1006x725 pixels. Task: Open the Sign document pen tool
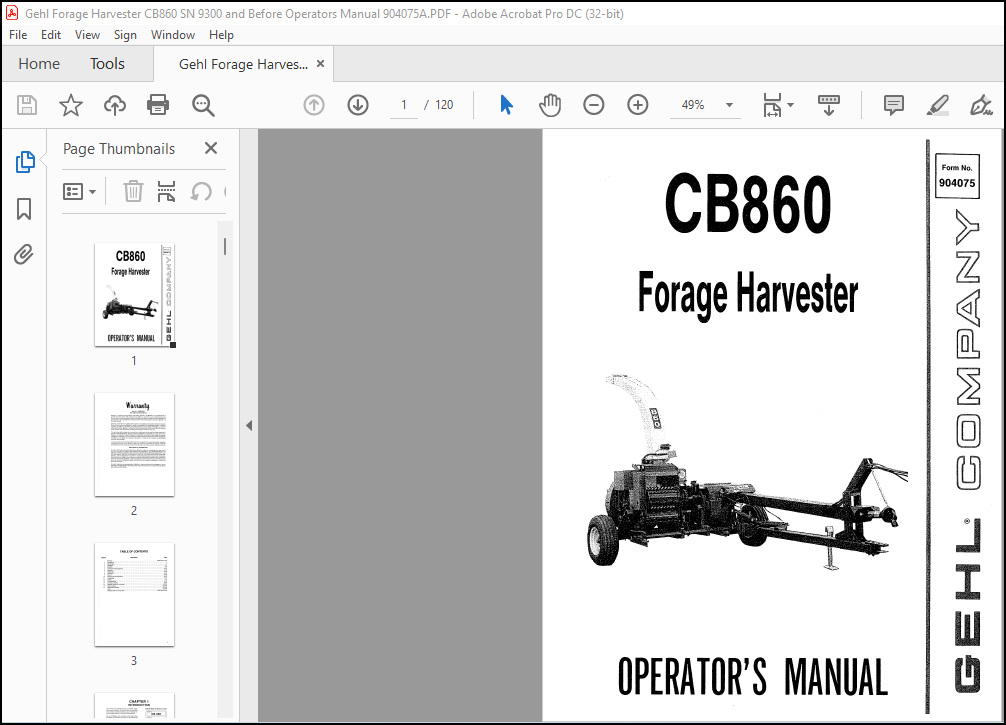980,105
